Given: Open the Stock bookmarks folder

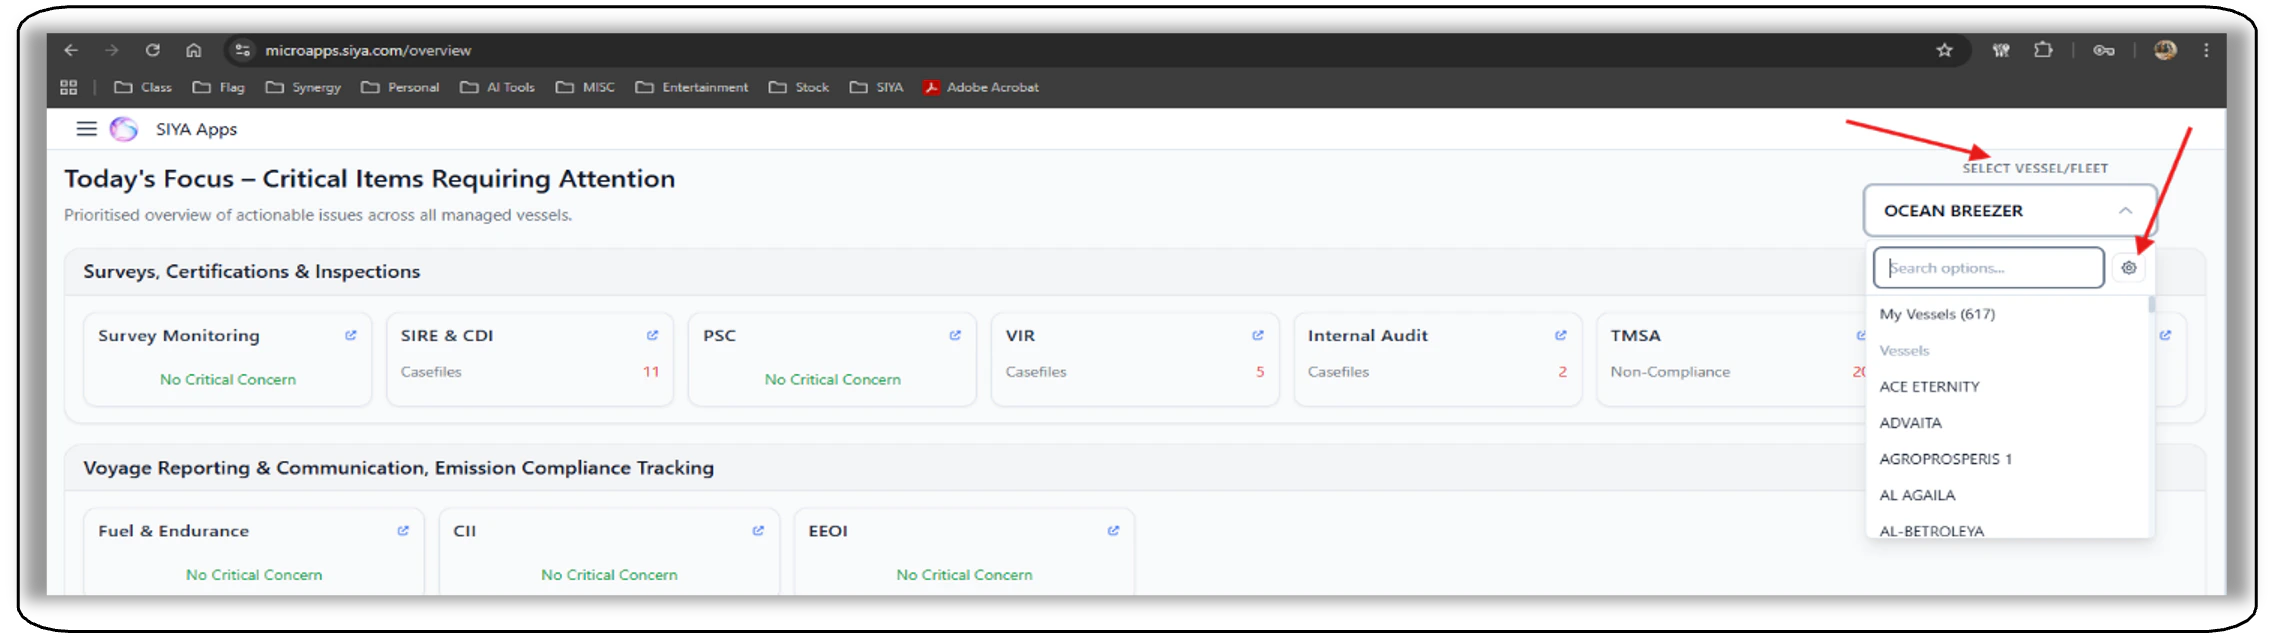Looking at the screenshot, I should tap(799, 87).
